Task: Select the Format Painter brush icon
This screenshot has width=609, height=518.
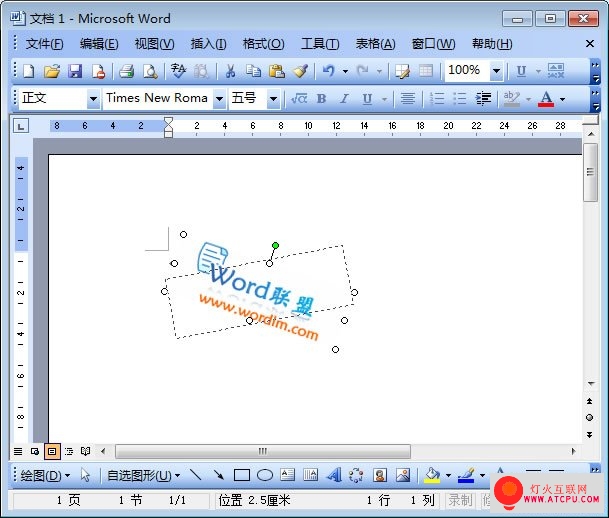Action: 300,71
